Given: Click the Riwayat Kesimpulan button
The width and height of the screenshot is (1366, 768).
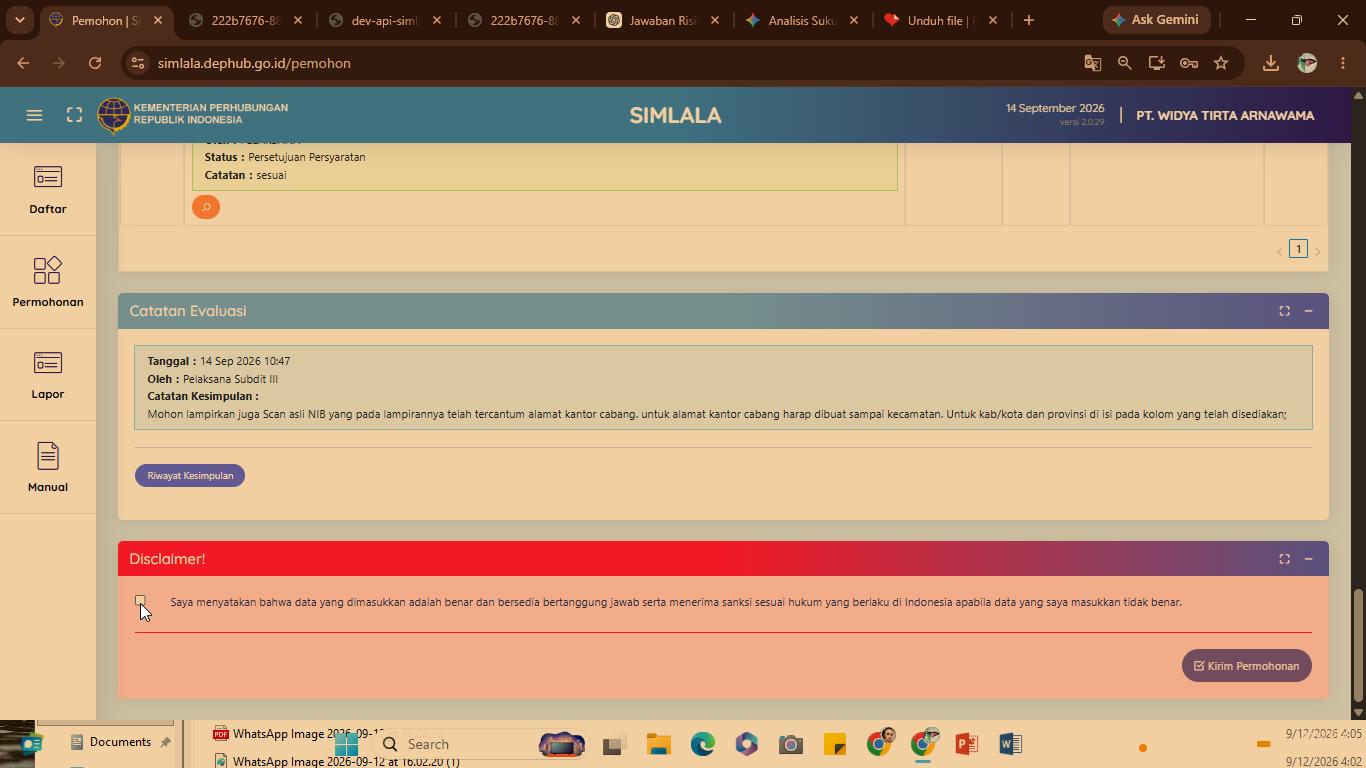Looking at the screenshot, I should (190, 475).
